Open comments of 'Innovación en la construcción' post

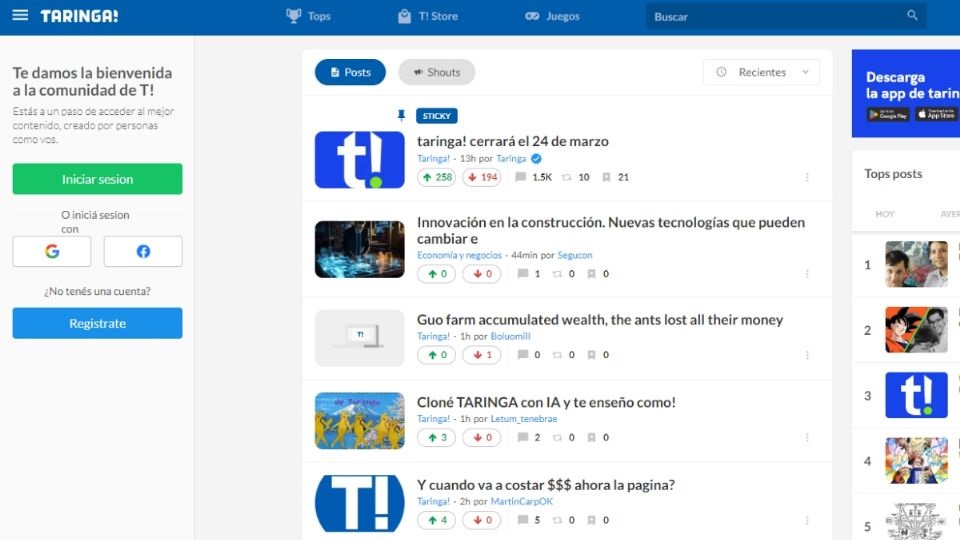529,274
